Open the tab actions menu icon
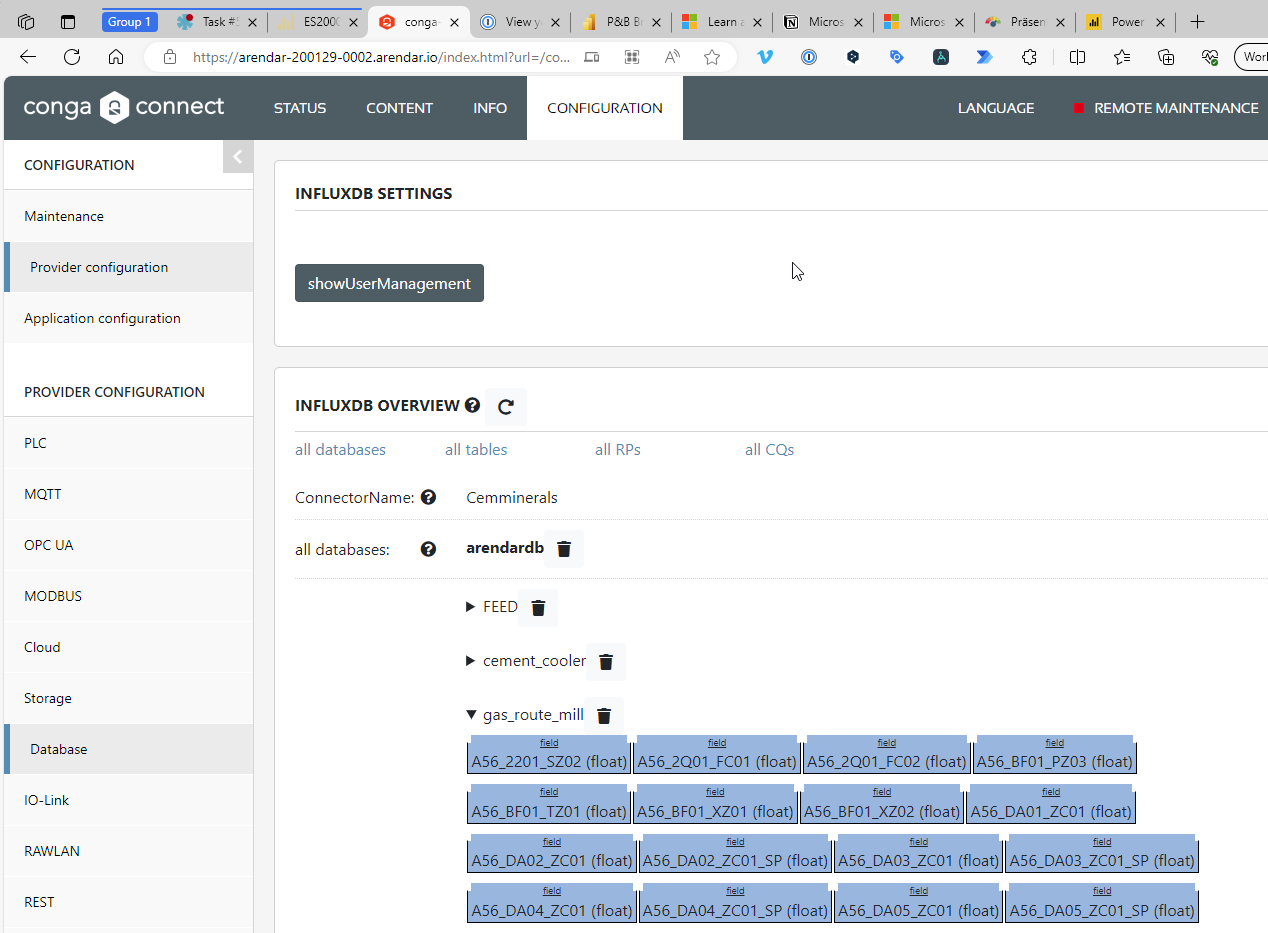 tap(68, 21)
